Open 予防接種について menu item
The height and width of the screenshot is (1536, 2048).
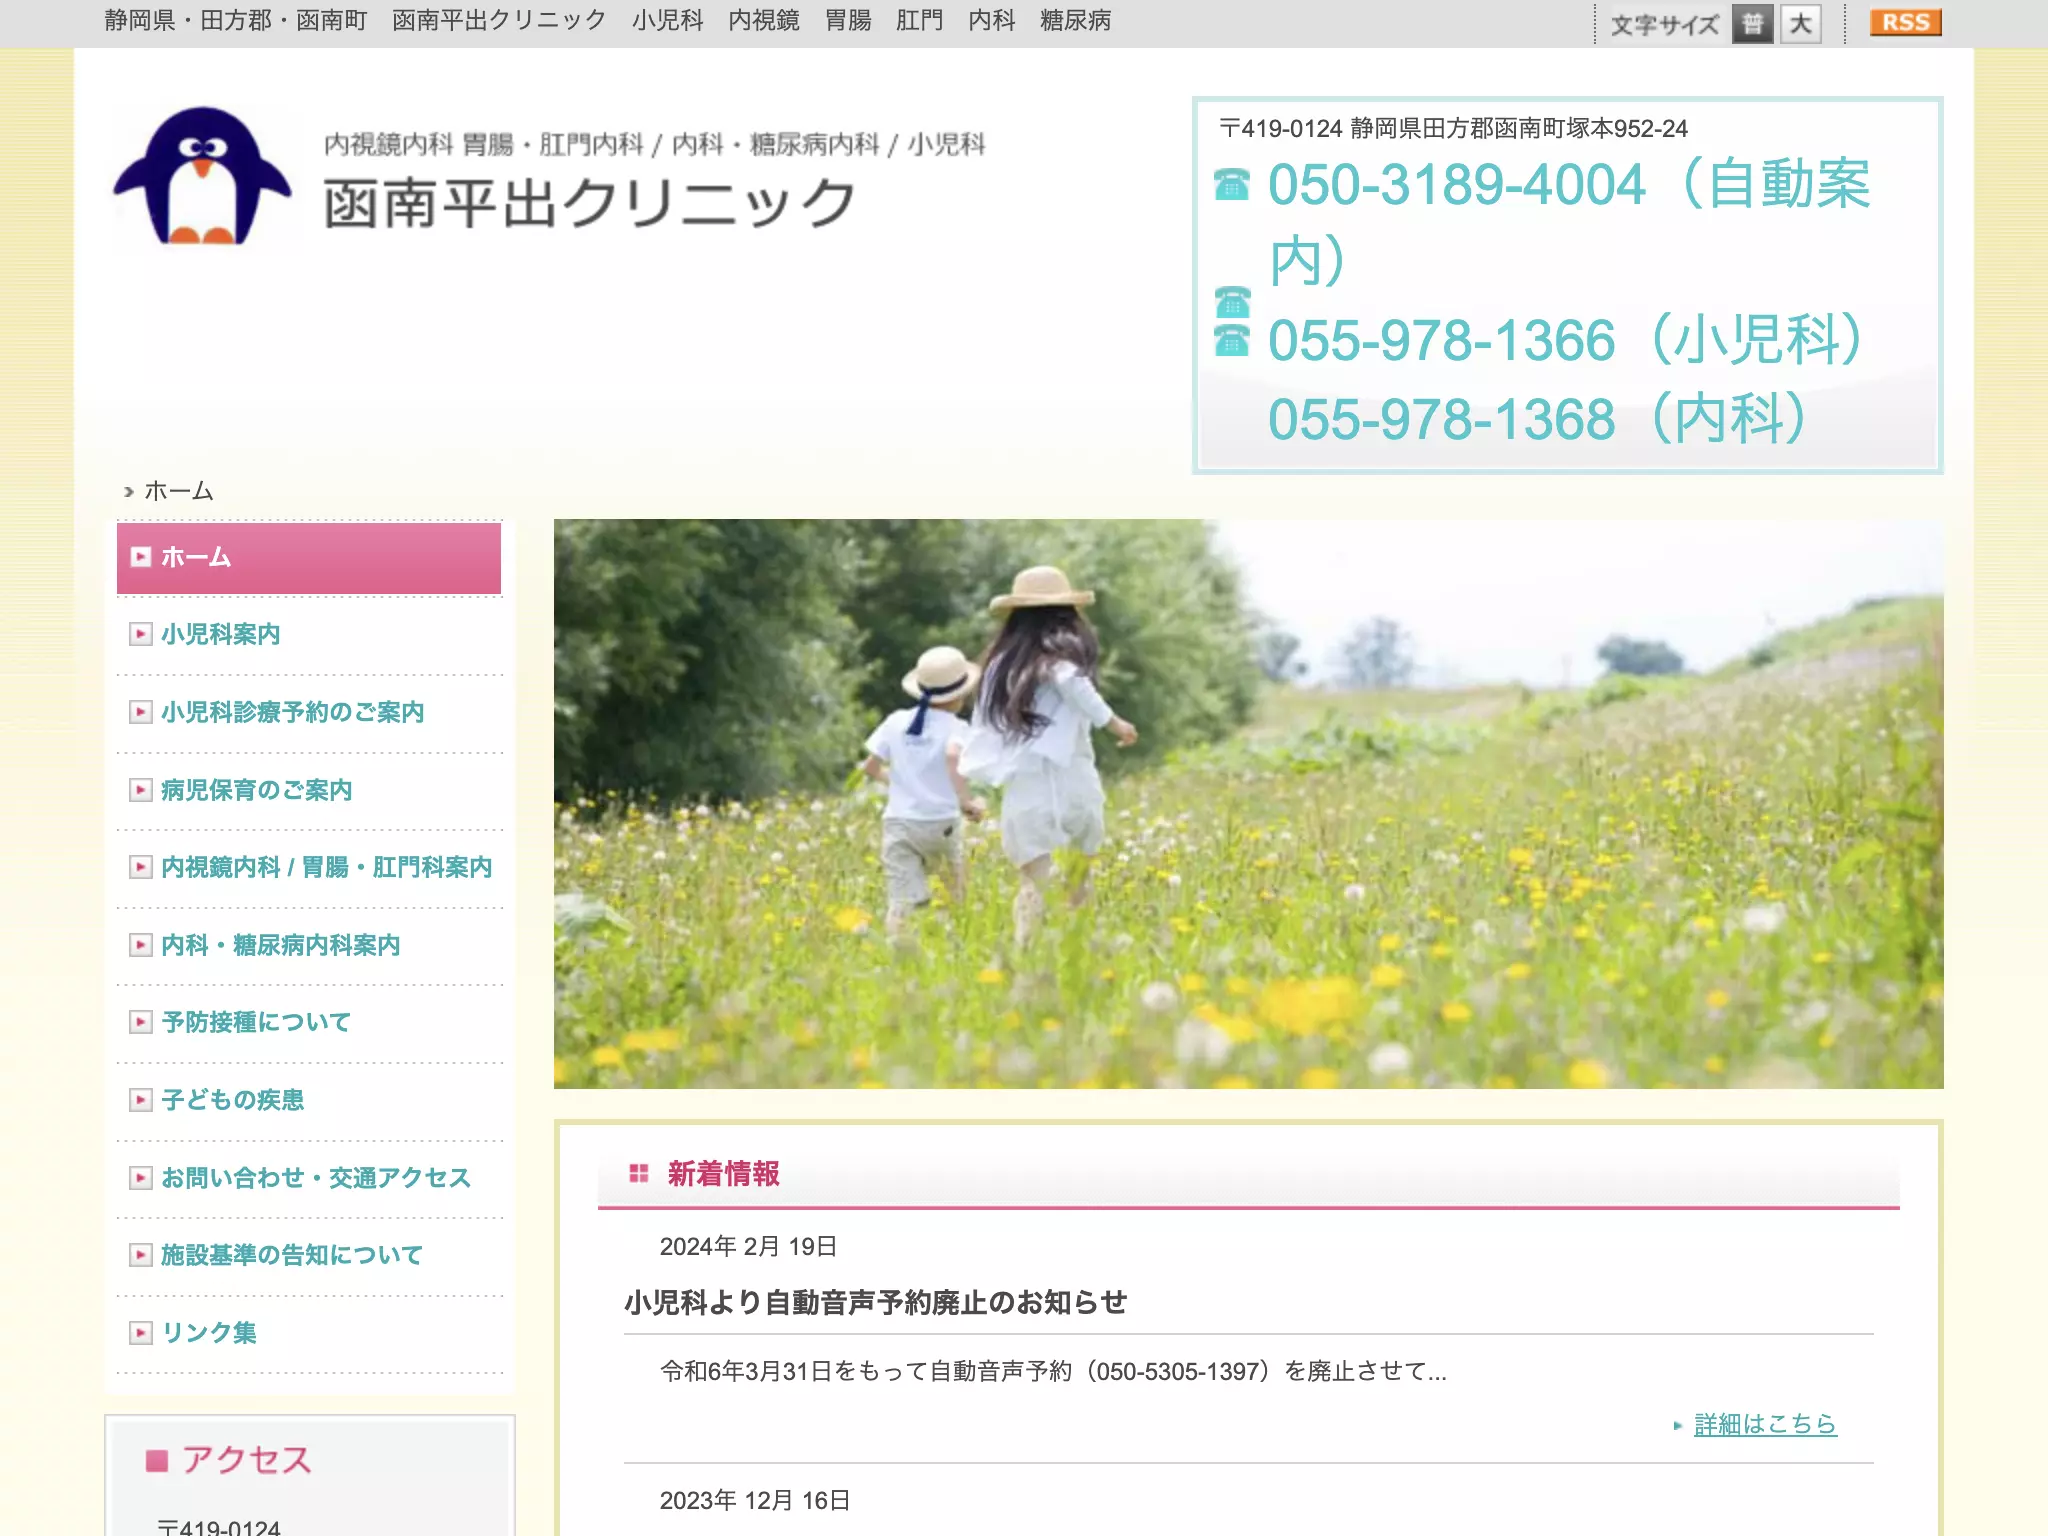click(x=309, y=1022)
